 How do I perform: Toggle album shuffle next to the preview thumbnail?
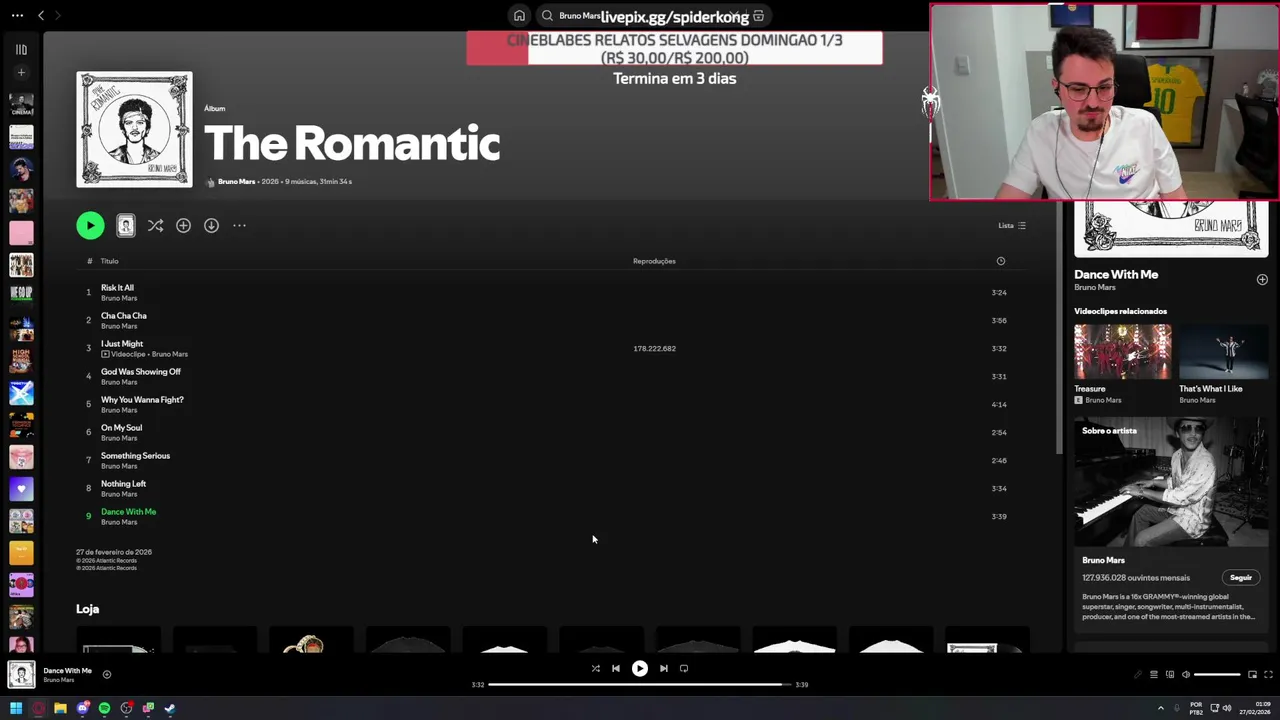(155, 226)
